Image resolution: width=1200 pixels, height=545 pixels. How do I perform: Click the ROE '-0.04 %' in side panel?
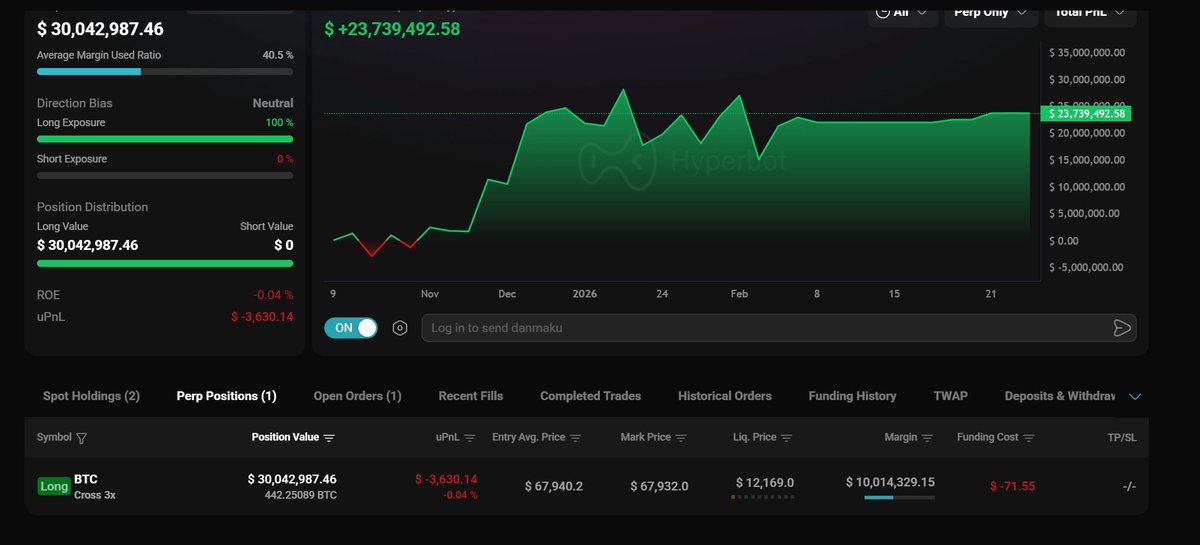273,295
